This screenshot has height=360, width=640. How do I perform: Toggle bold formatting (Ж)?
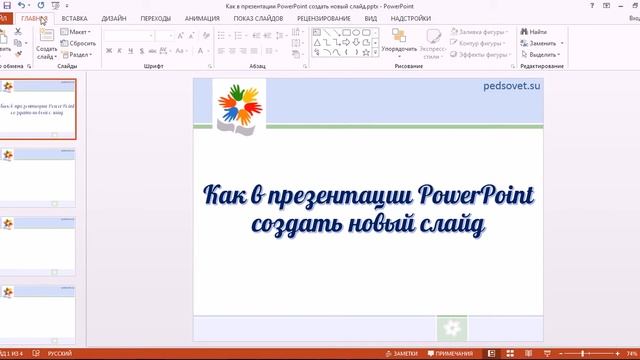(x=109, y=51)
